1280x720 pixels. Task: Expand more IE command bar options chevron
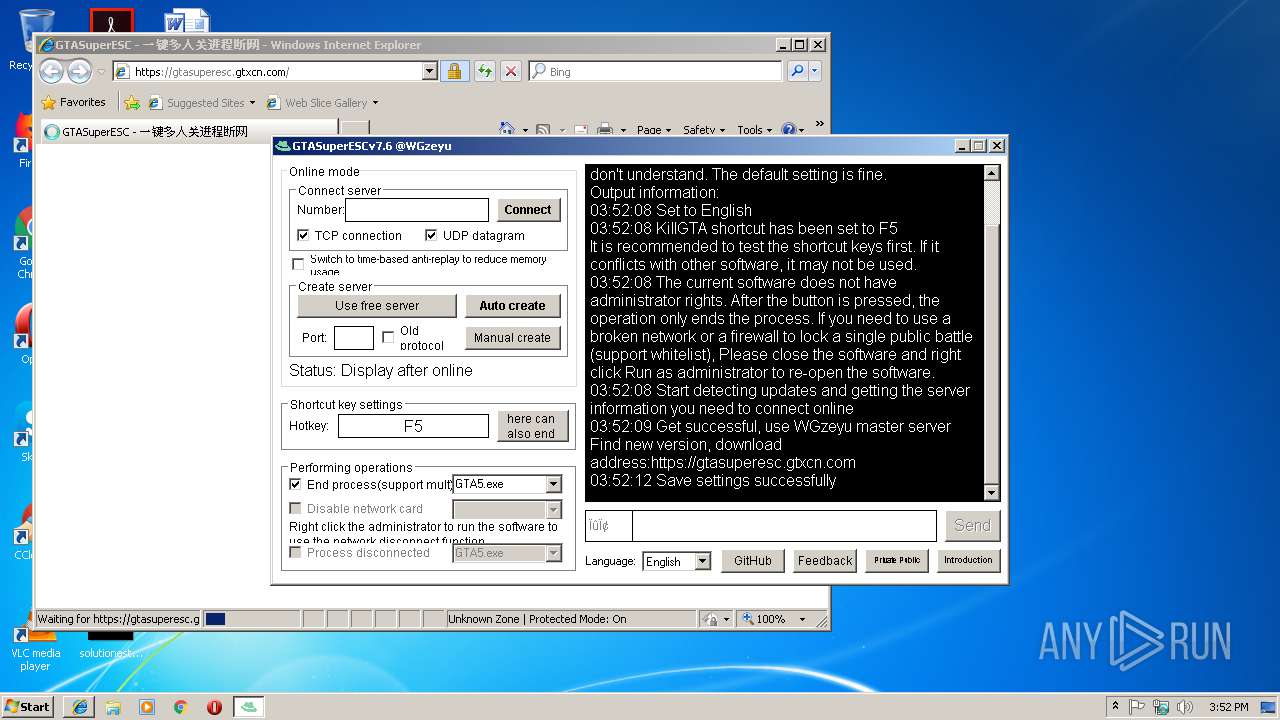click(820, 125)
